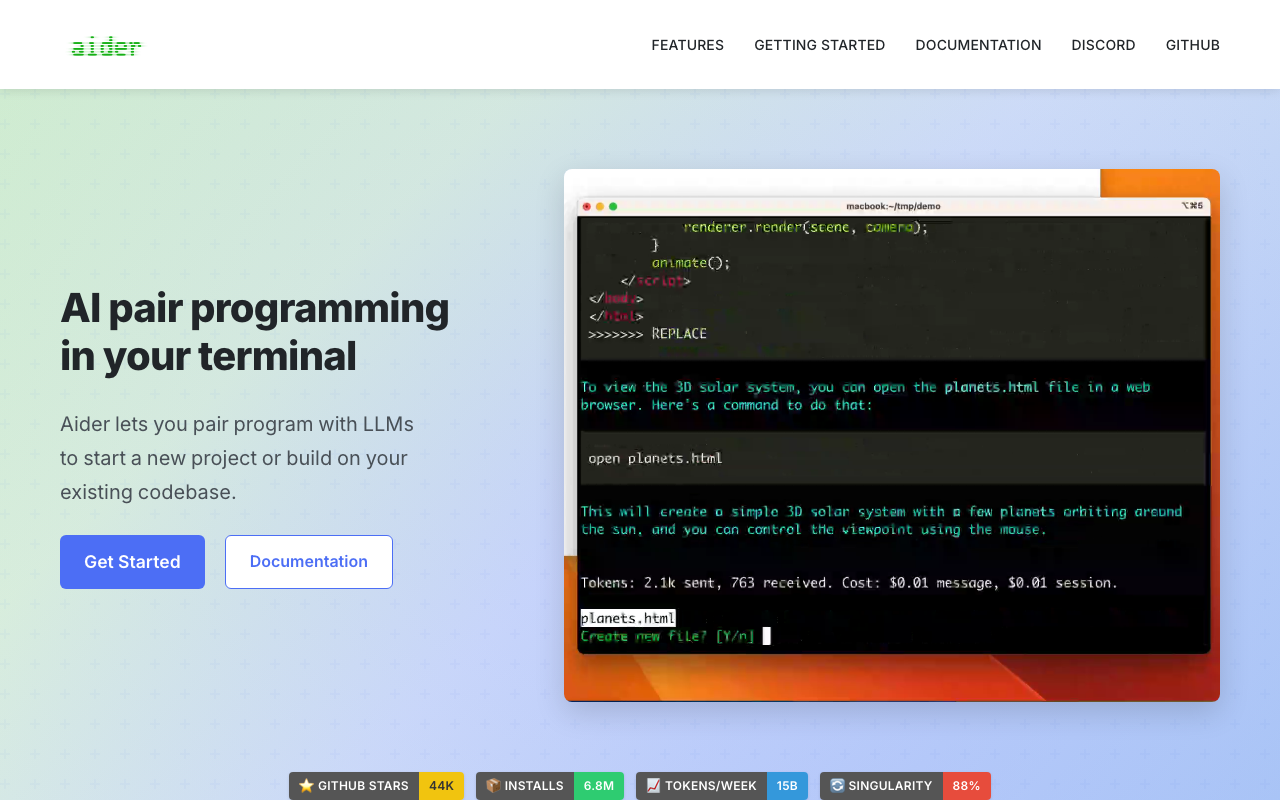
Task: Click the green dot in terminal demo
Action: pyautogui.click(x=613, y=207)
